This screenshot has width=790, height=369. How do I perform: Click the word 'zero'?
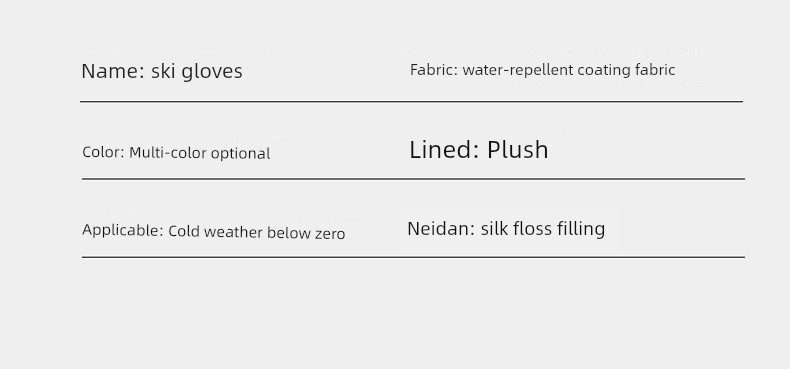330,234
